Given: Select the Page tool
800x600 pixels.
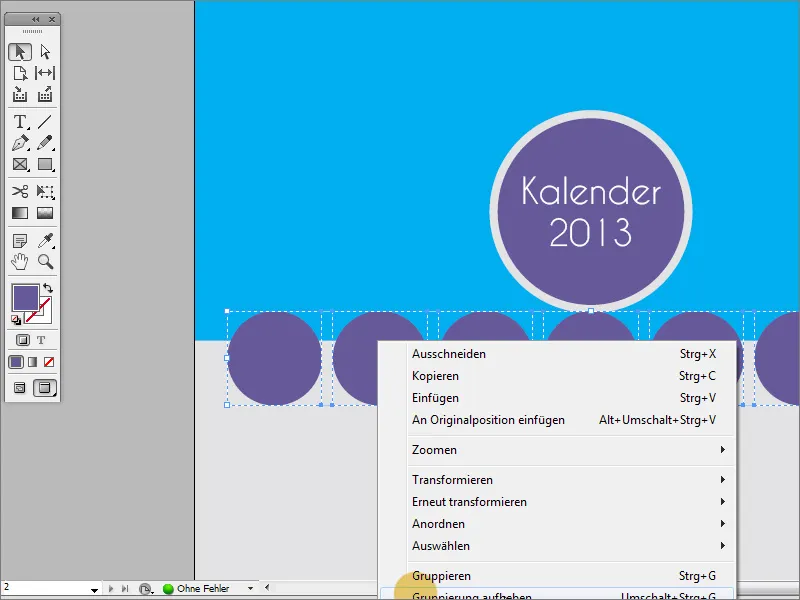Looking at the screenshot, I should [20, 73].
